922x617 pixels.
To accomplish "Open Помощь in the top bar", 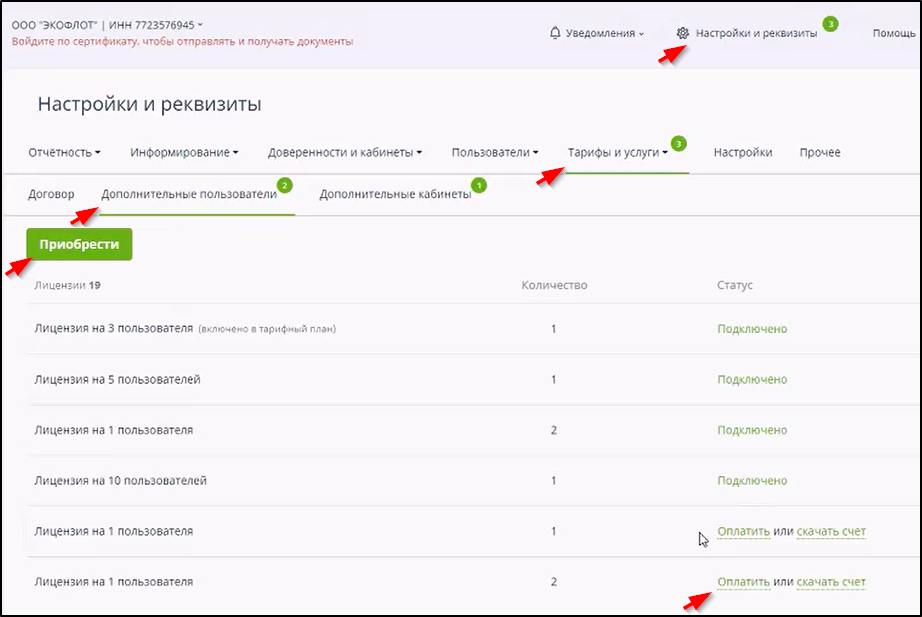I will (893, 33).
